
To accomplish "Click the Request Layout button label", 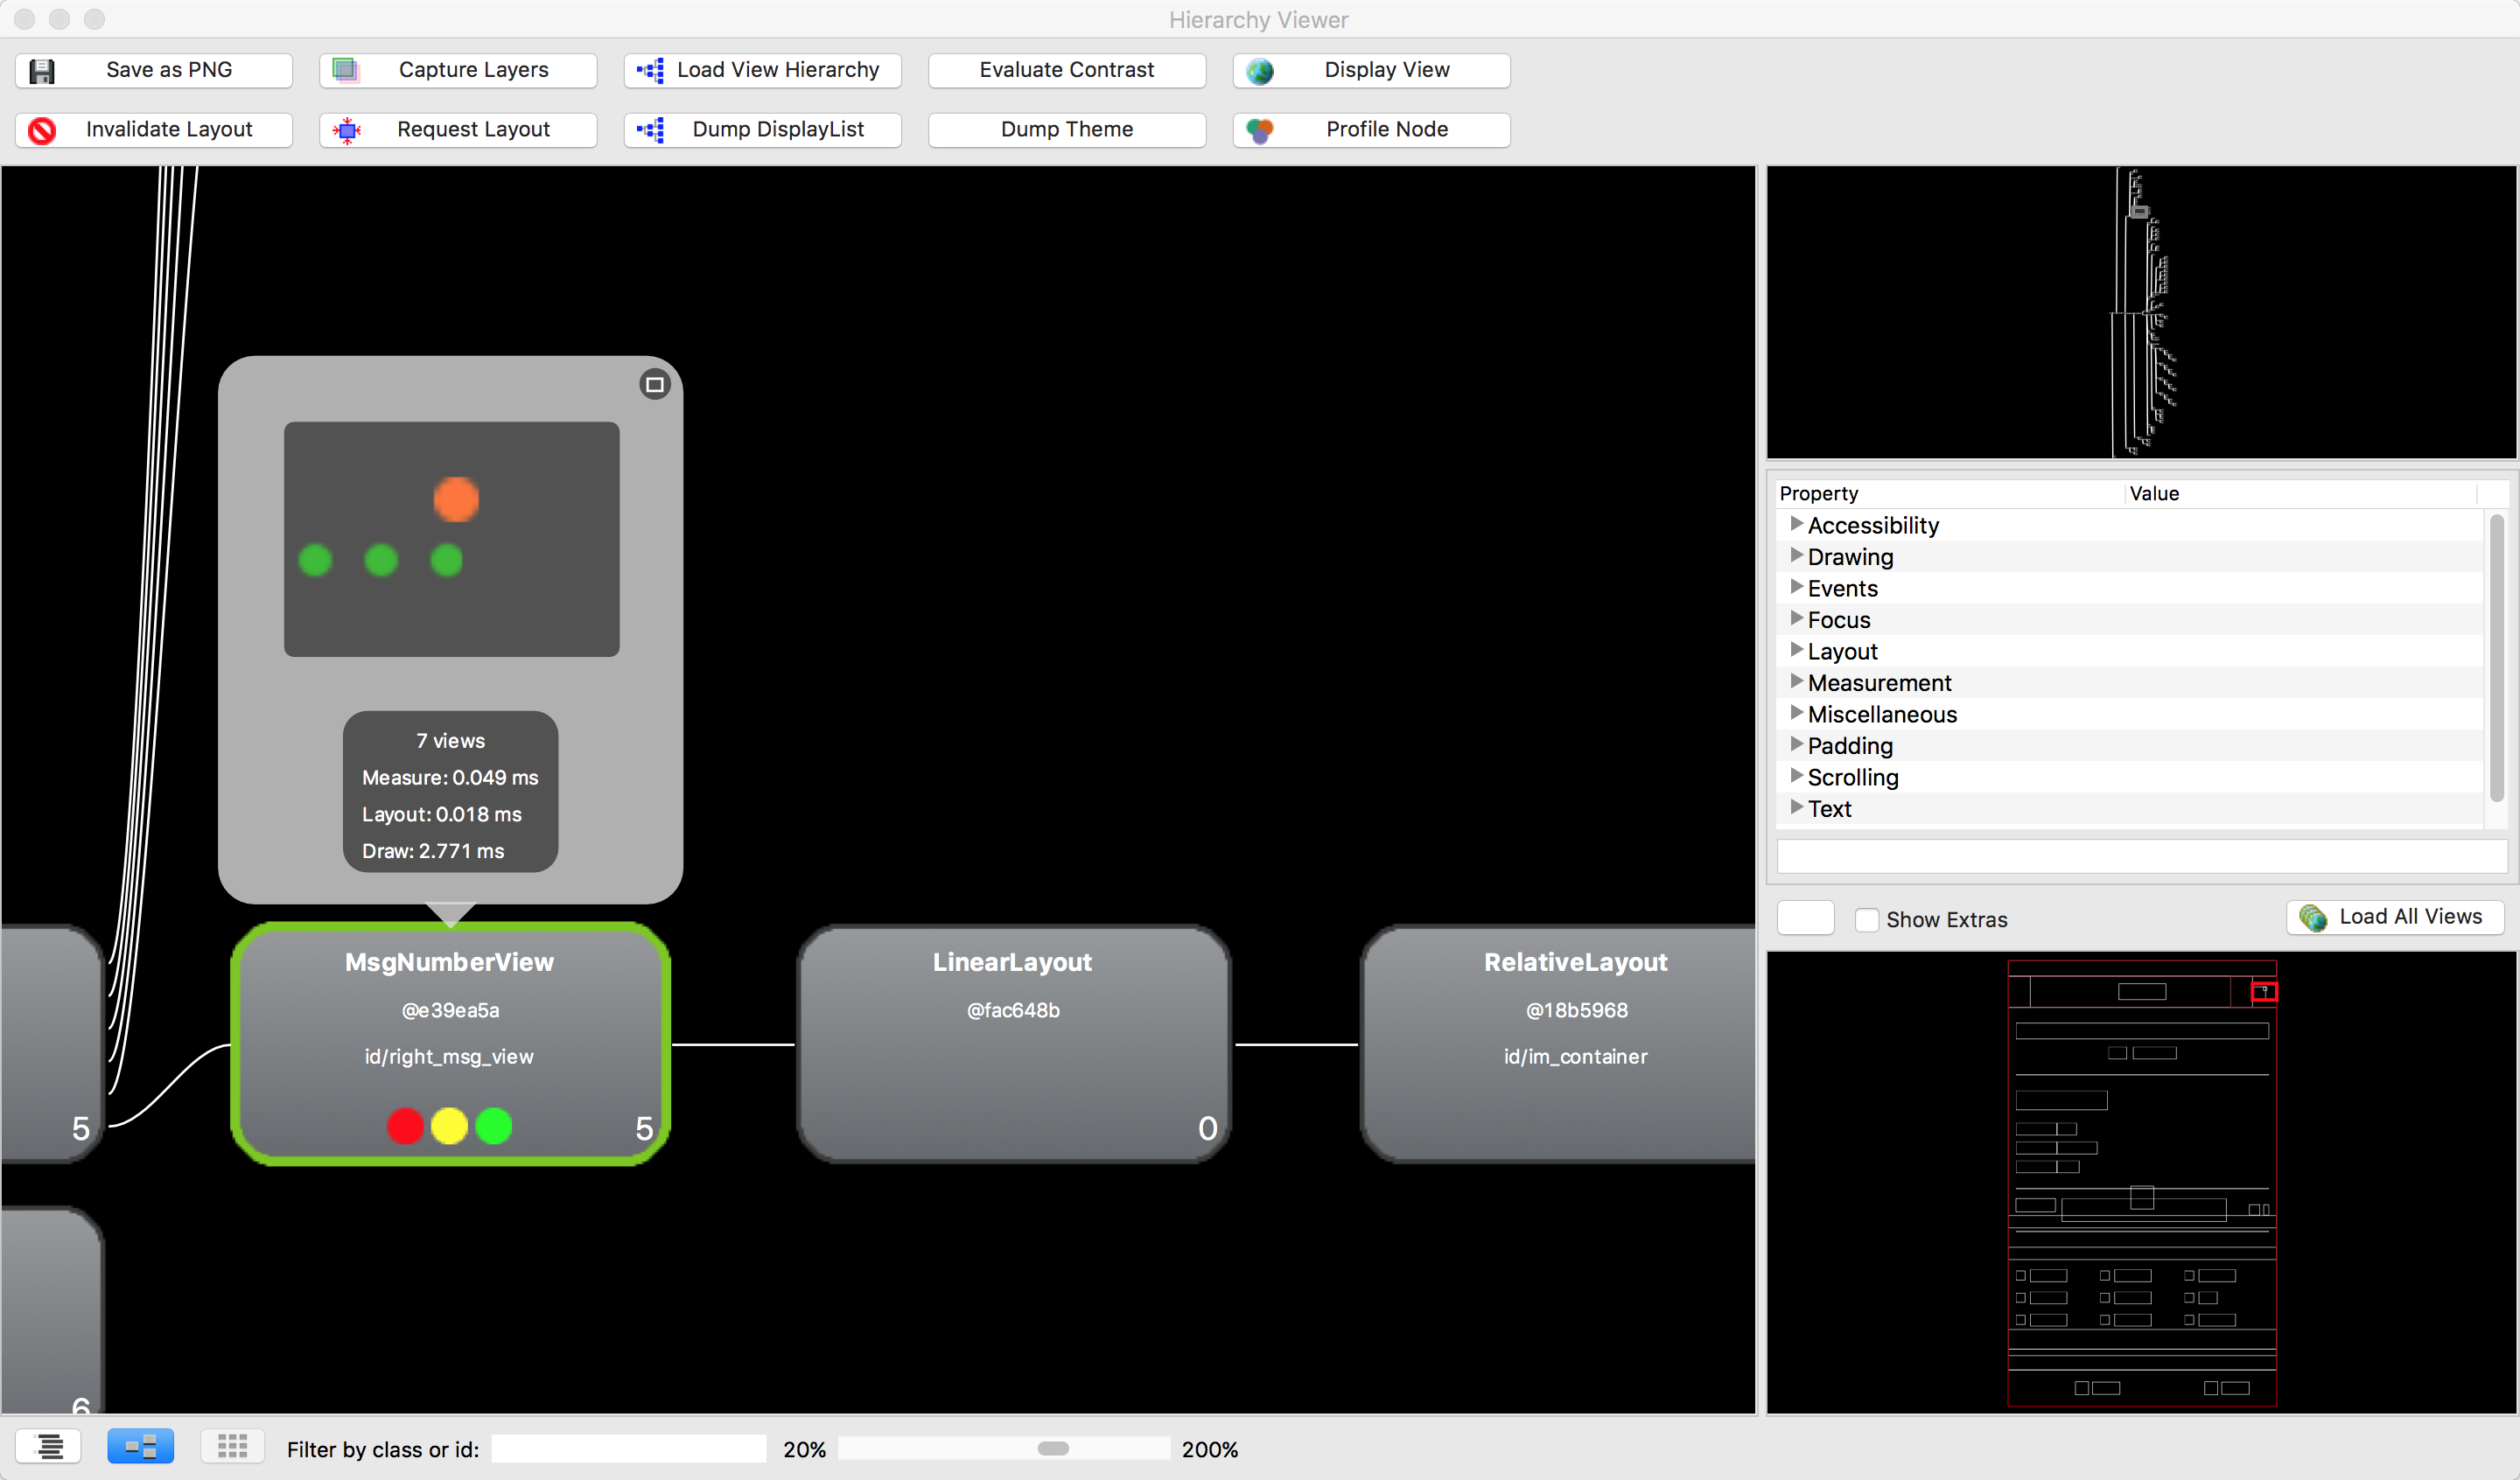I will (x=473, y=130).
